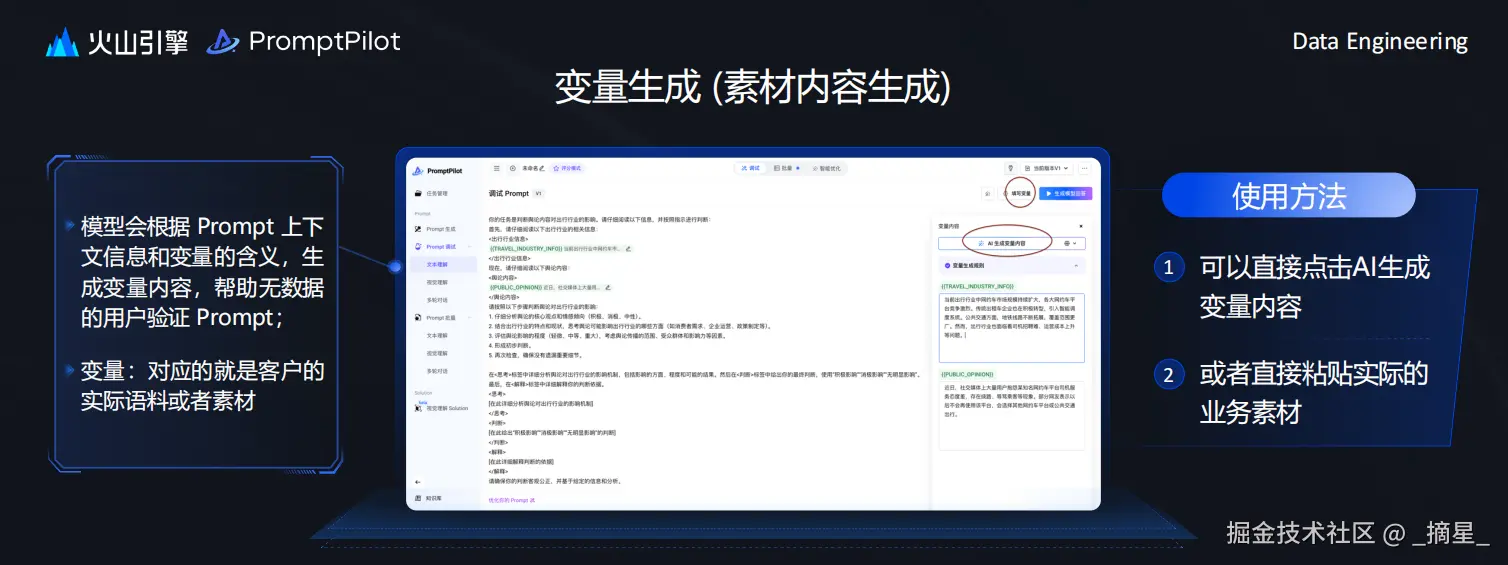Select 多轮对话 under Prompt 批量

click(437, 370)
